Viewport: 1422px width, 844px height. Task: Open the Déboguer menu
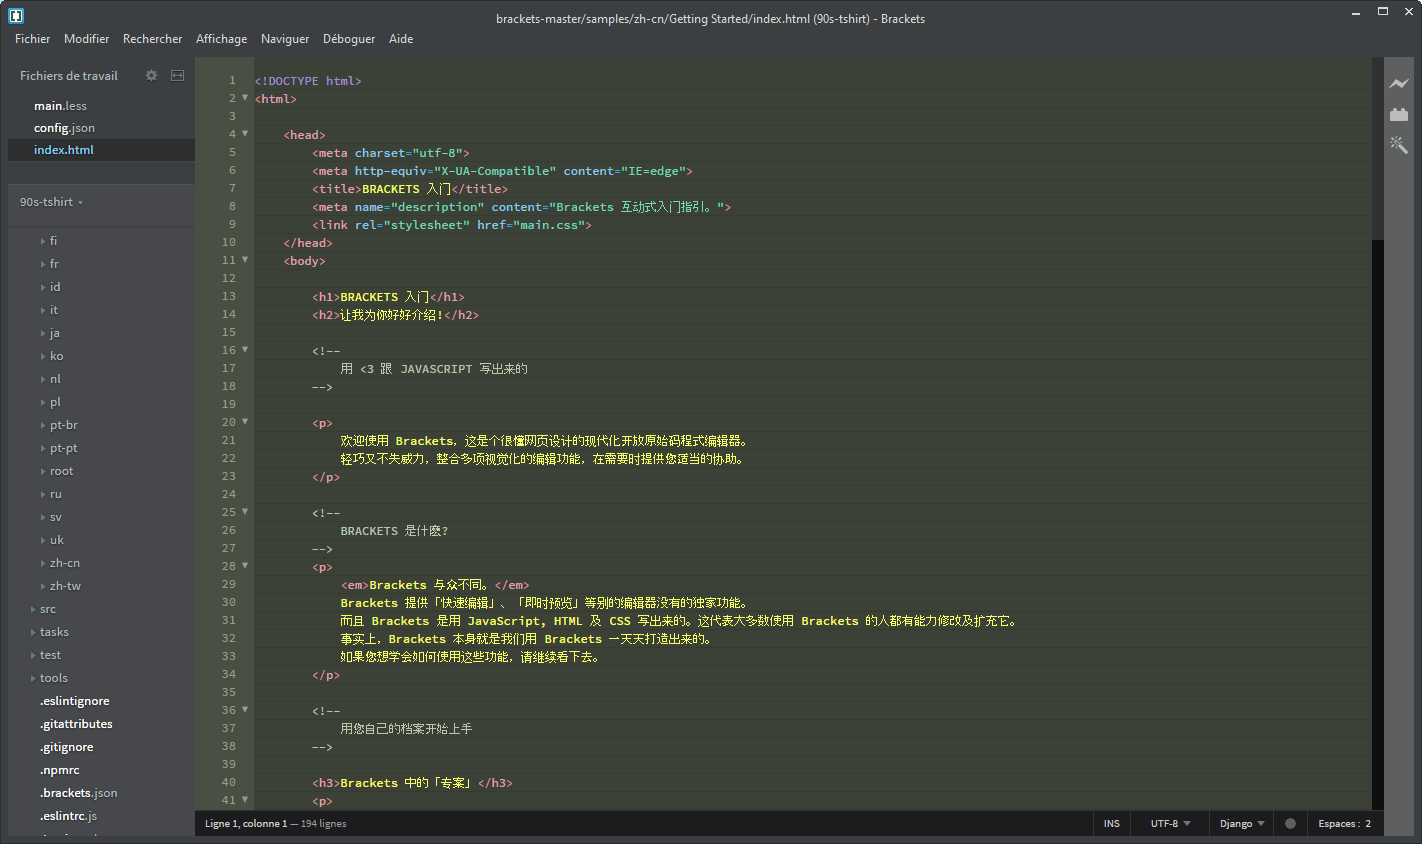click(x=348, y=39)
